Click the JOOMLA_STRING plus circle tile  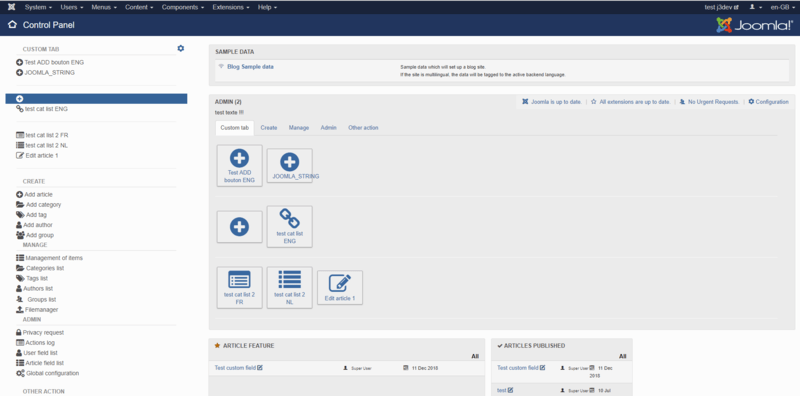click(289, 165)
